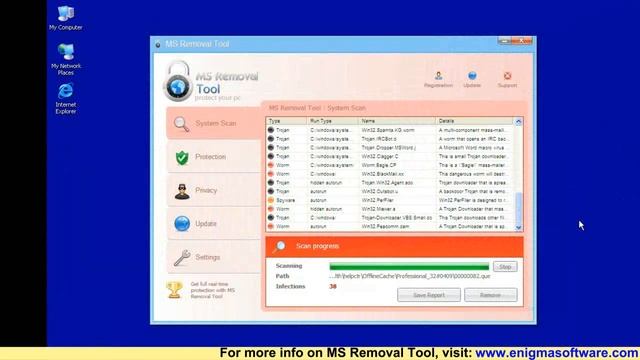
Task: Click the magnifier System Scan icon
Action: [181, 124]
